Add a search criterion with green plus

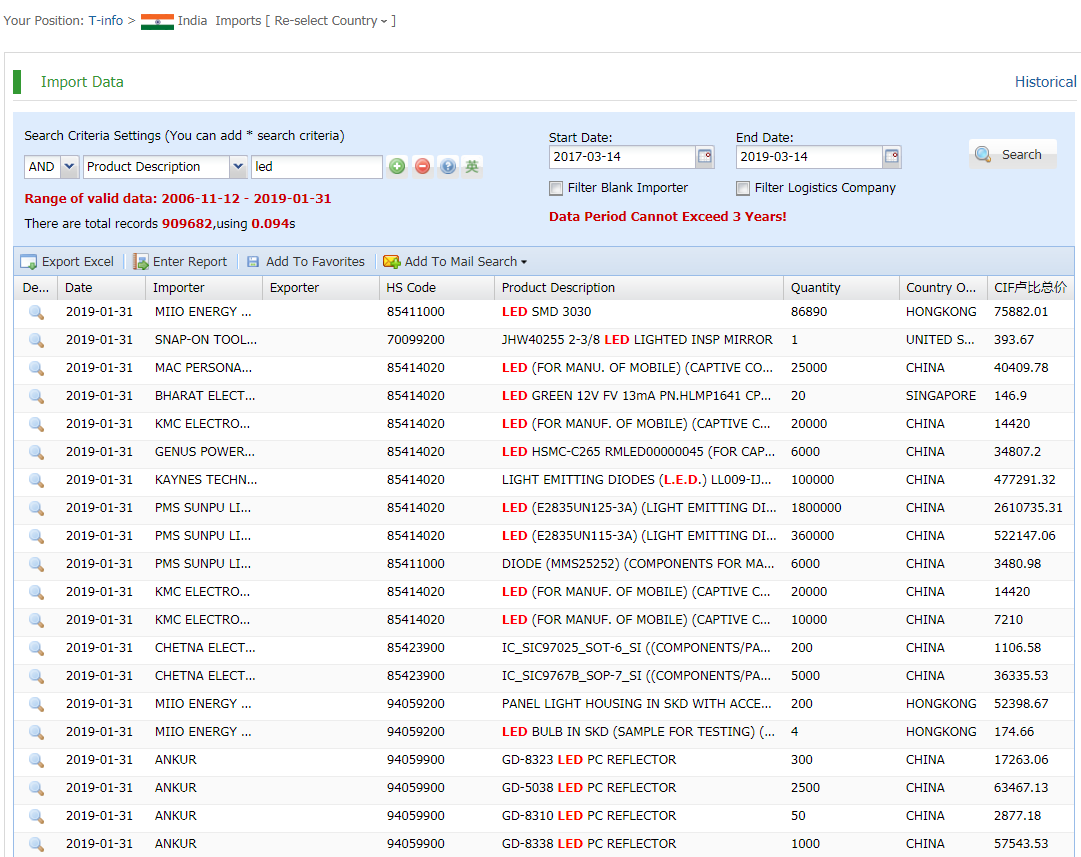tap(397, 167)
